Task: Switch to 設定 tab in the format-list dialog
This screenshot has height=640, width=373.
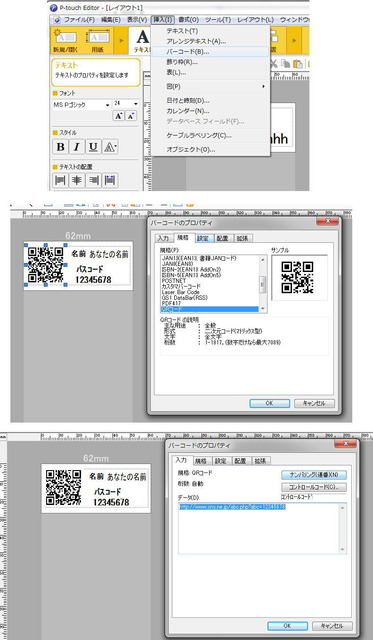Action: [203, 238]
